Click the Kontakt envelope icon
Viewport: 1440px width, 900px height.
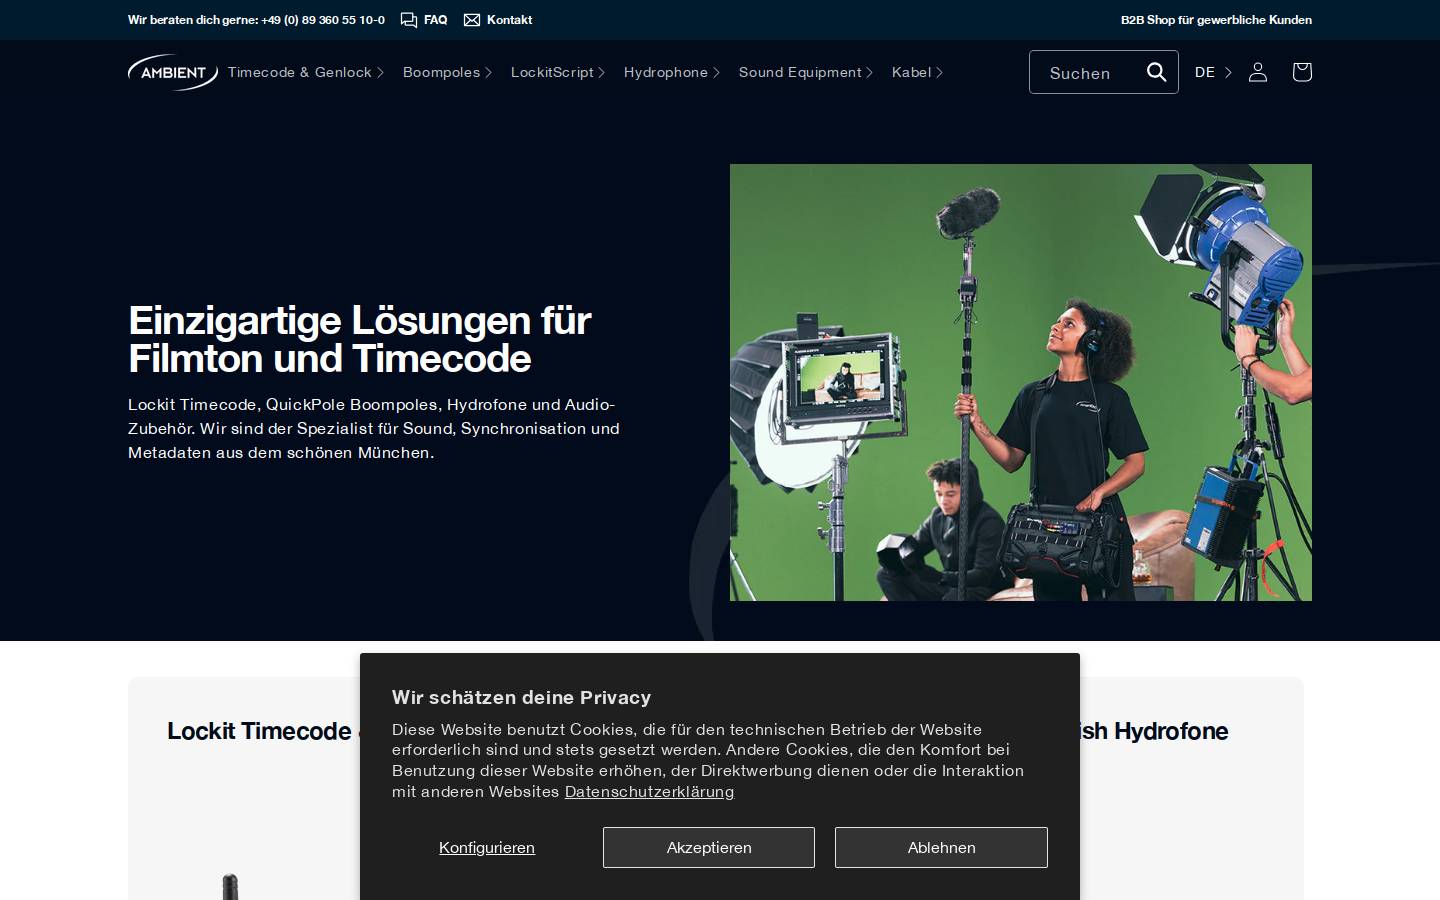472,20
